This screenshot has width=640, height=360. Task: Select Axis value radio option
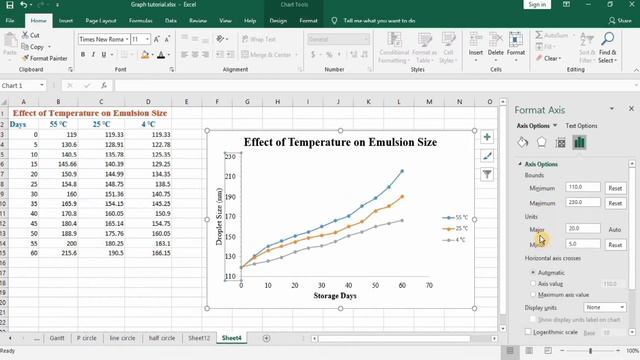[533, 283]
